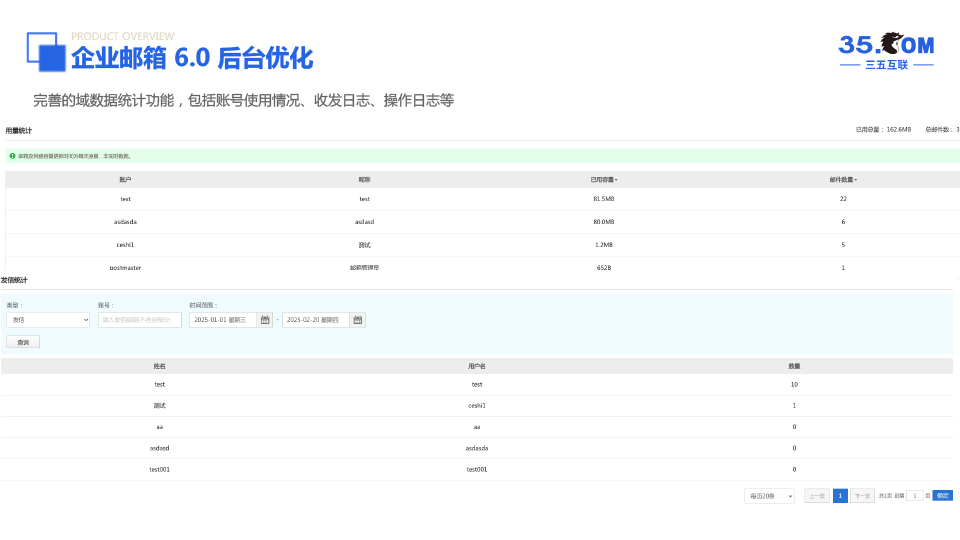
Task: Sort by 已用容量 column header
Action: point(603,180)
